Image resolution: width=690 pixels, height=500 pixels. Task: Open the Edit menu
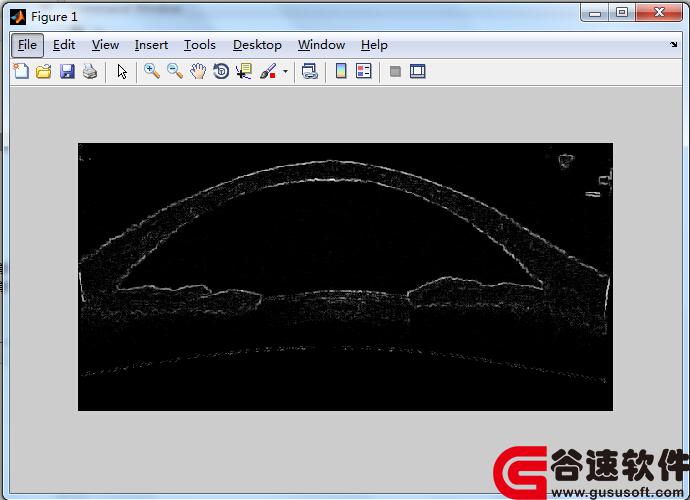point(64,45)
